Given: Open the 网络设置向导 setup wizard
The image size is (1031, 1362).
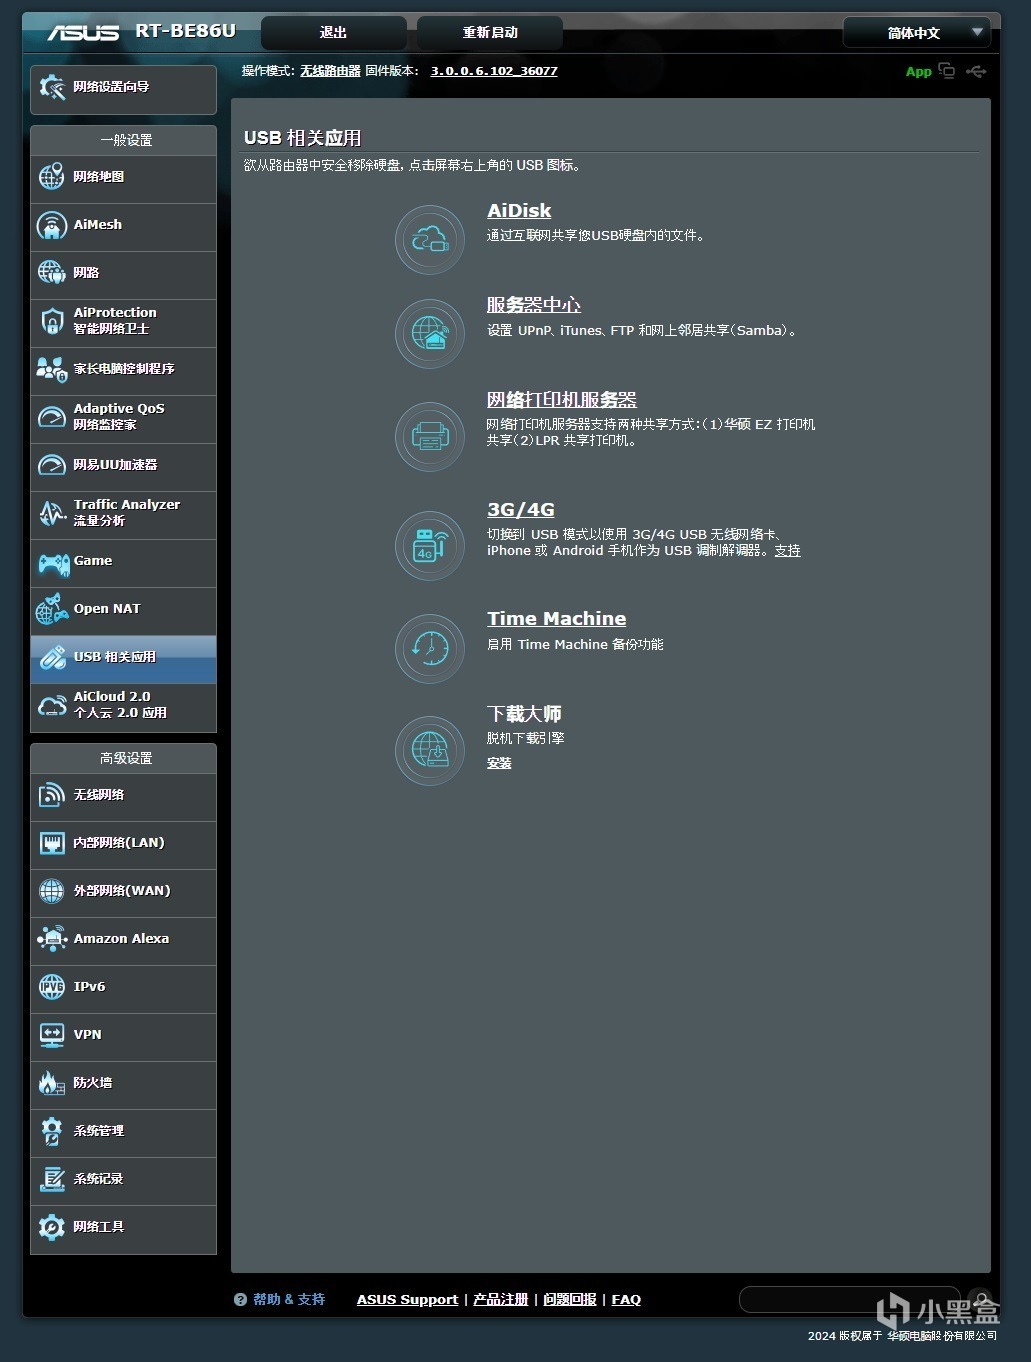Looking at the screenshot, I should tap(123, 88).
